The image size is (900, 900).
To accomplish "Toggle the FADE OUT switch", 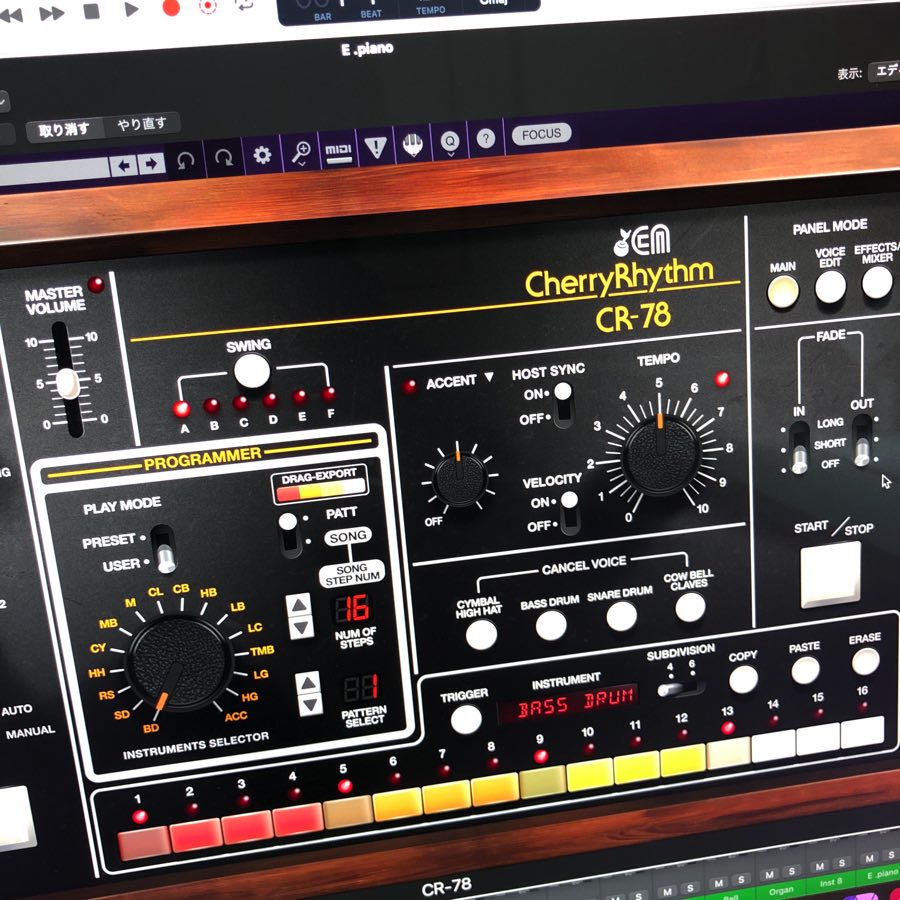I will click(x=862, y=441).
